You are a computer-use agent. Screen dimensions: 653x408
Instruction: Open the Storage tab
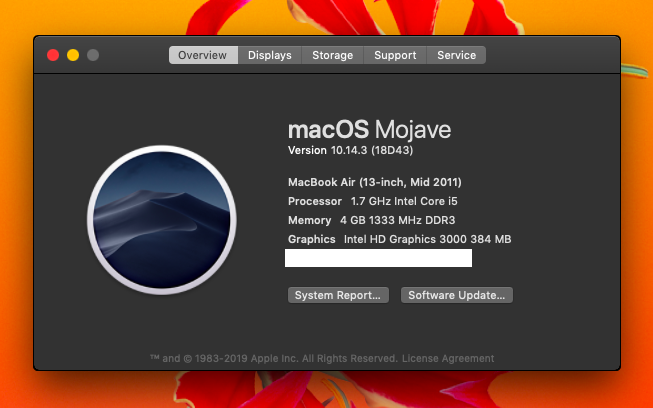pos(332,55)
